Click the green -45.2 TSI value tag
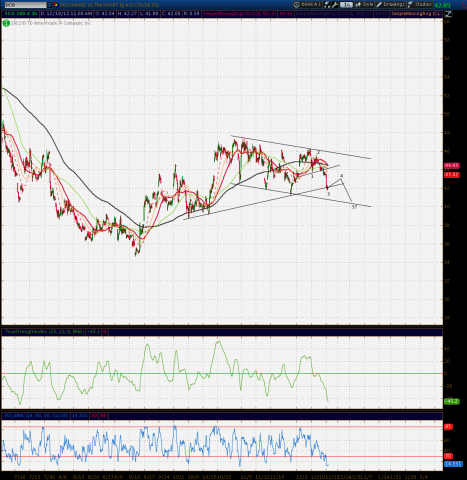Image resolution: width=467 pixels, height=480 pixels. [x=452, y=401]
